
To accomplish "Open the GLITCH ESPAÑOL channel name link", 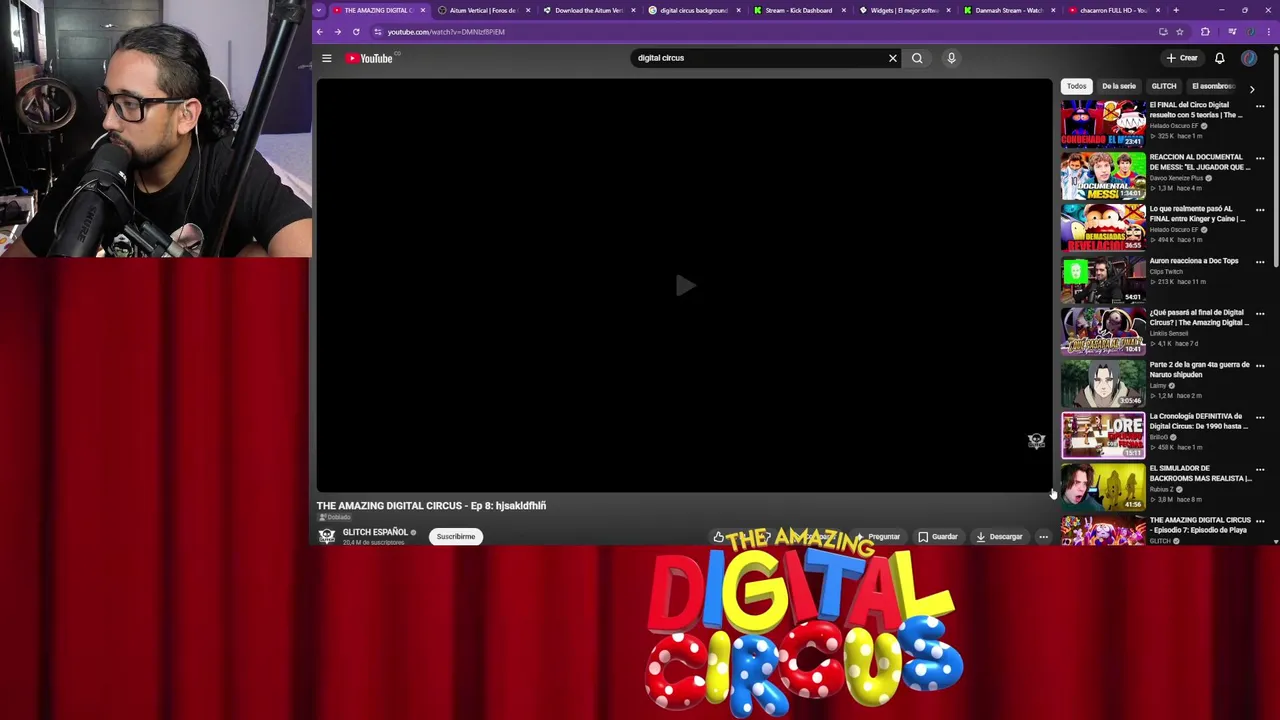I will (375, 532).
